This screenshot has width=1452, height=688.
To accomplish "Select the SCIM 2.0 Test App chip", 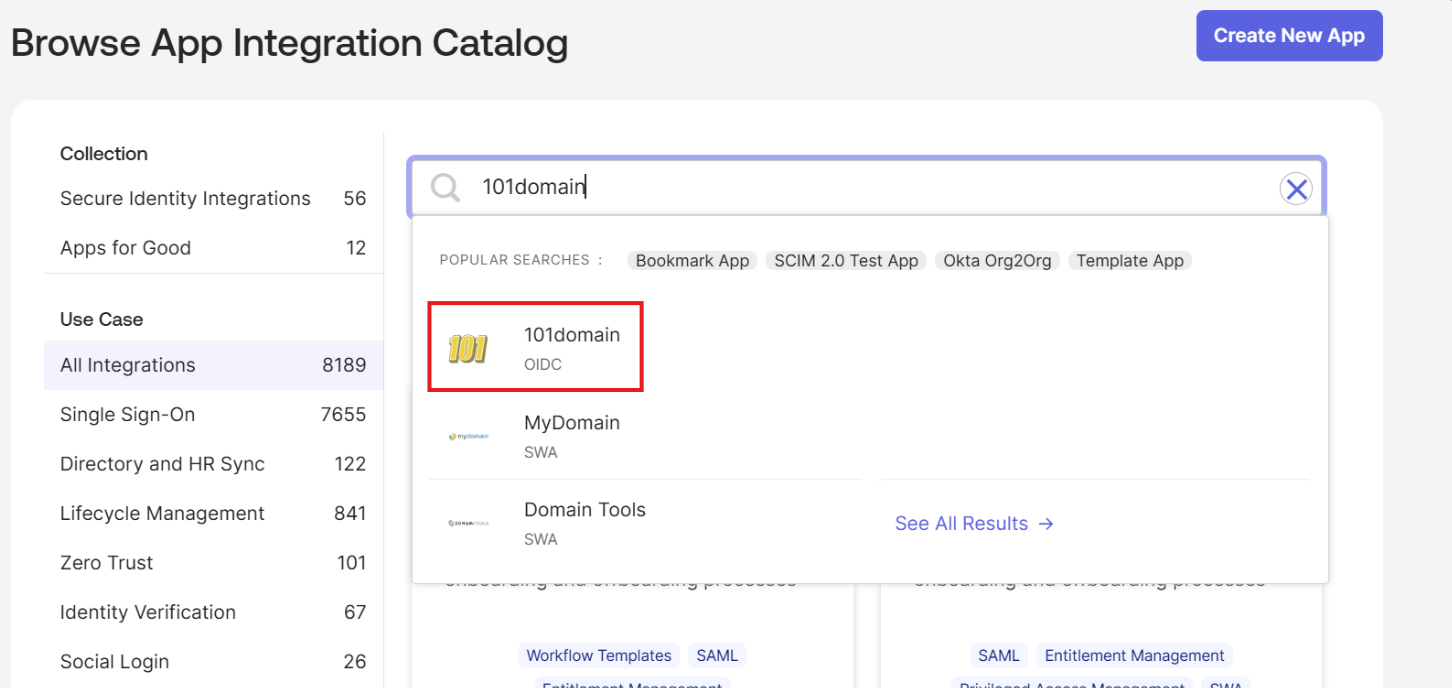I will point(846,260).
